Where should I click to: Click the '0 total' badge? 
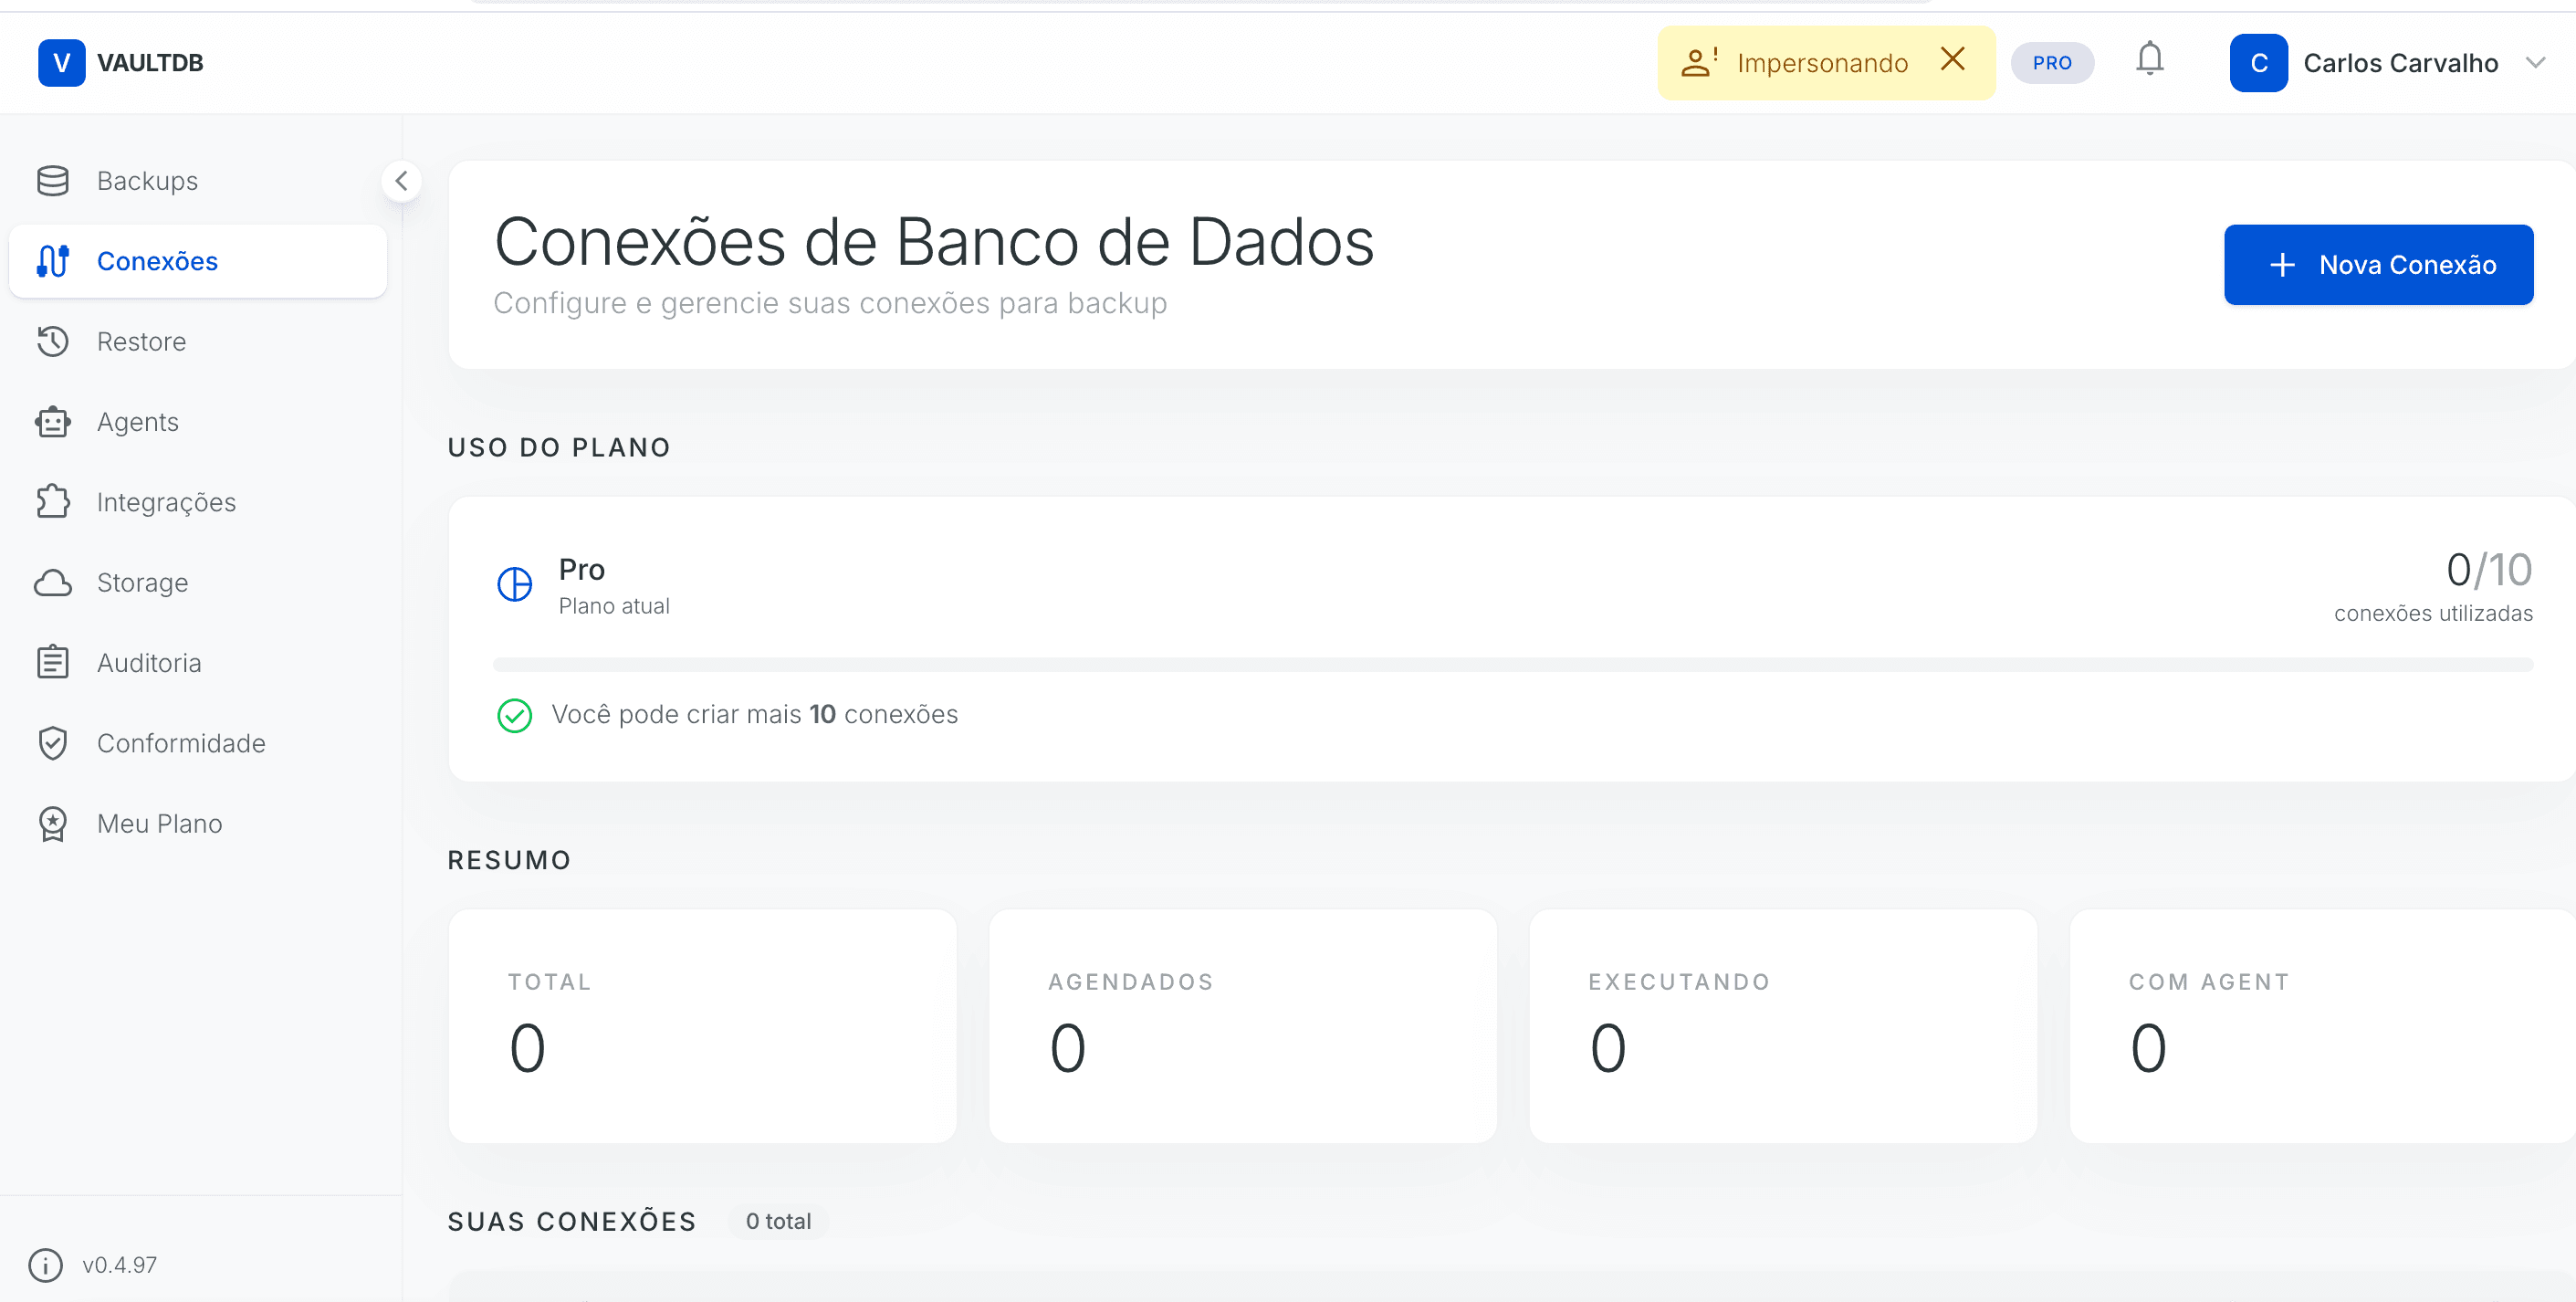tap(778, 1221)
